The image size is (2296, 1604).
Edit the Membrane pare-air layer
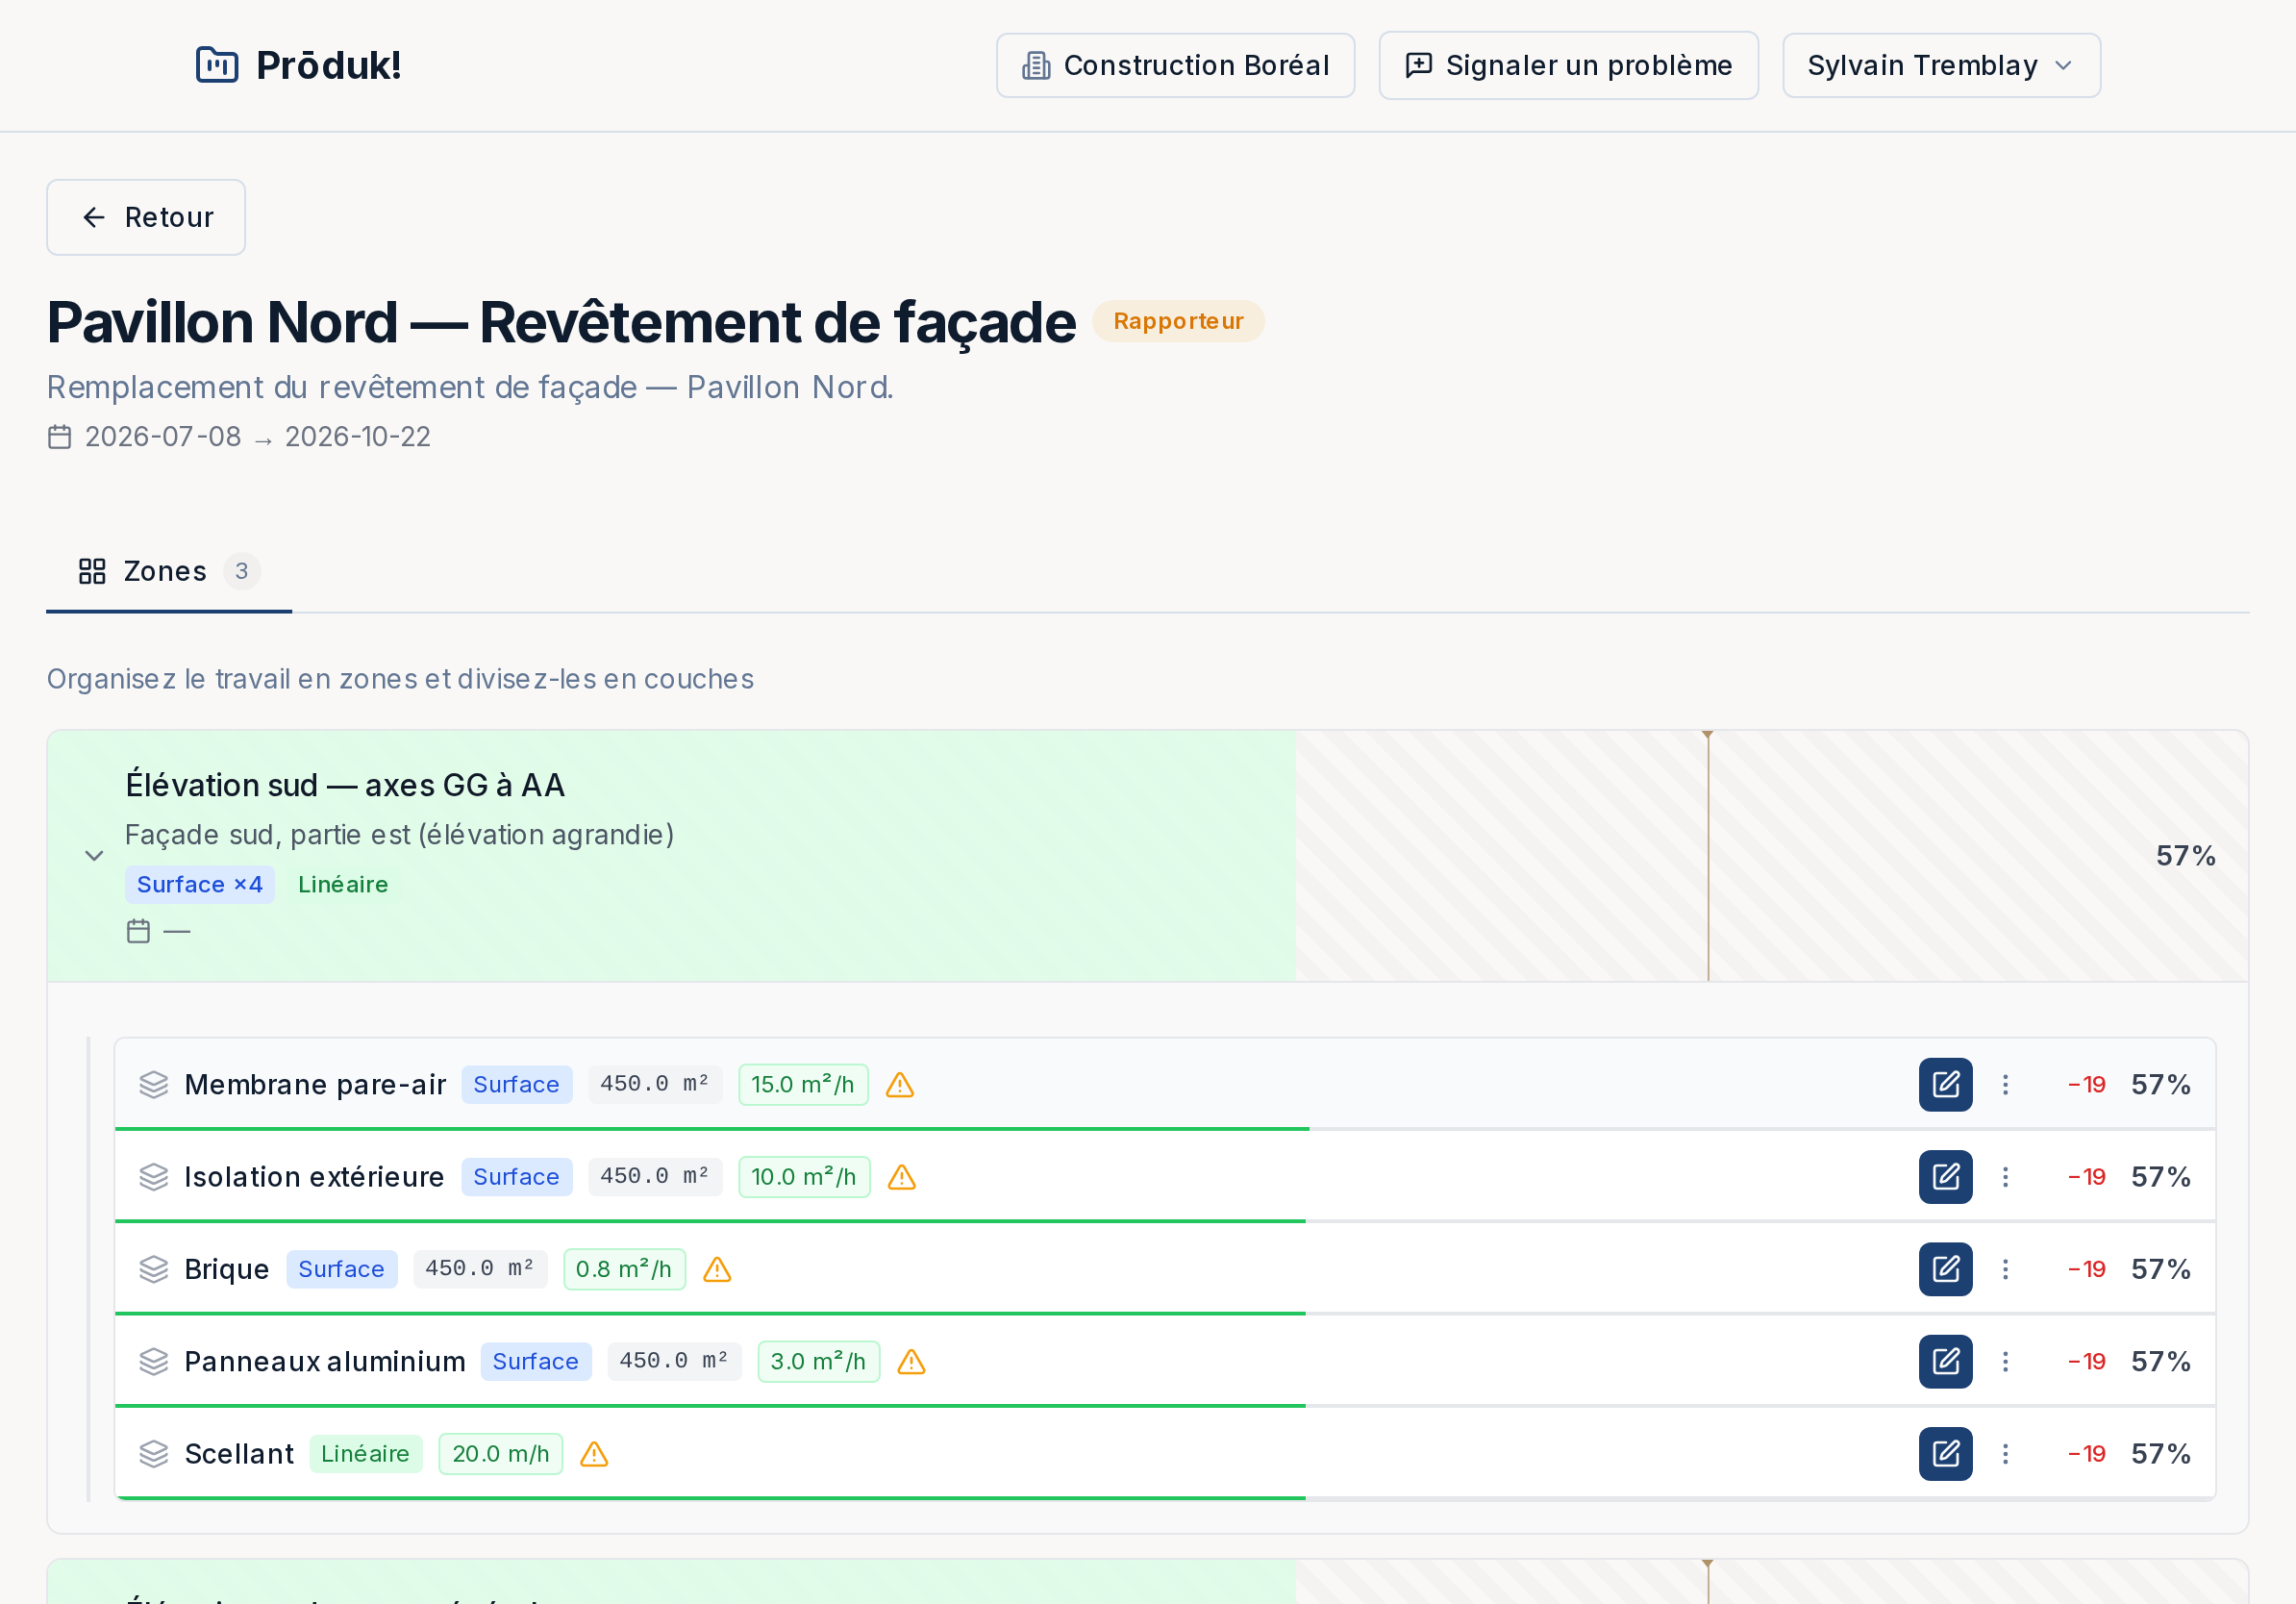[x=1945, y=1084]
